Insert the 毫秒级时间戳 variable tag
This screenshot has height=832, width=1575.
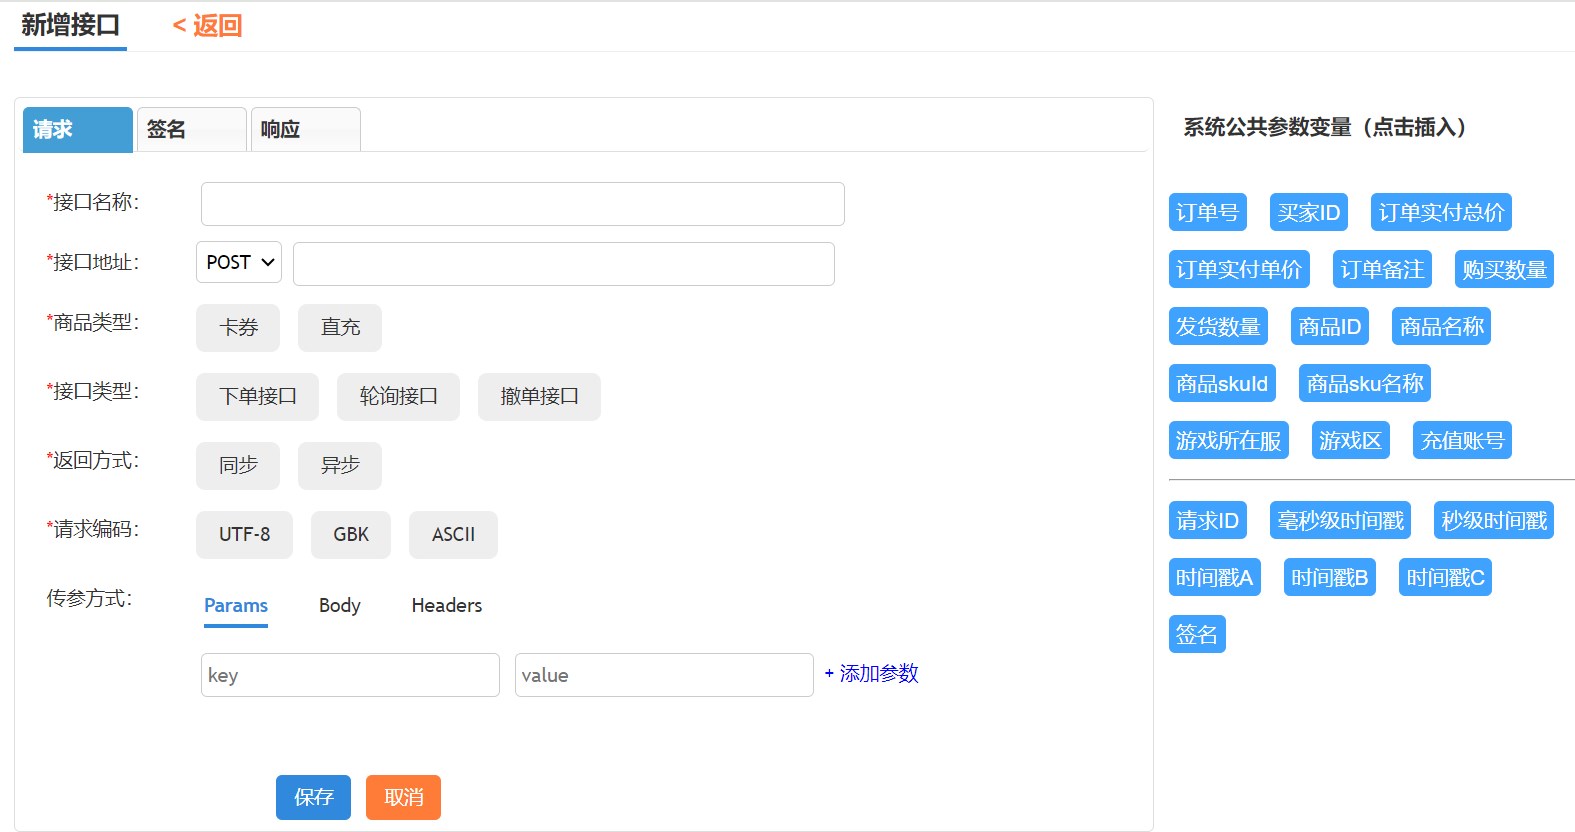[x=1340, y=521]
